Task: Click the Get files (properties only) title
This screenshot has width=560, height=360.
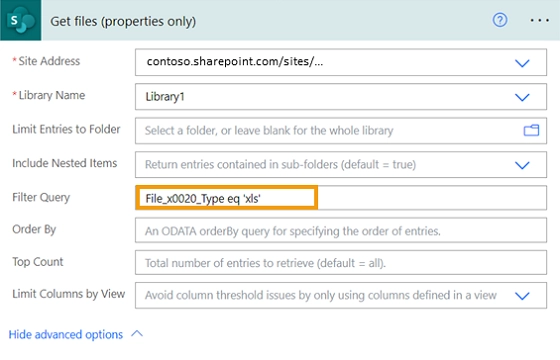Action: [x=123, y=21]
